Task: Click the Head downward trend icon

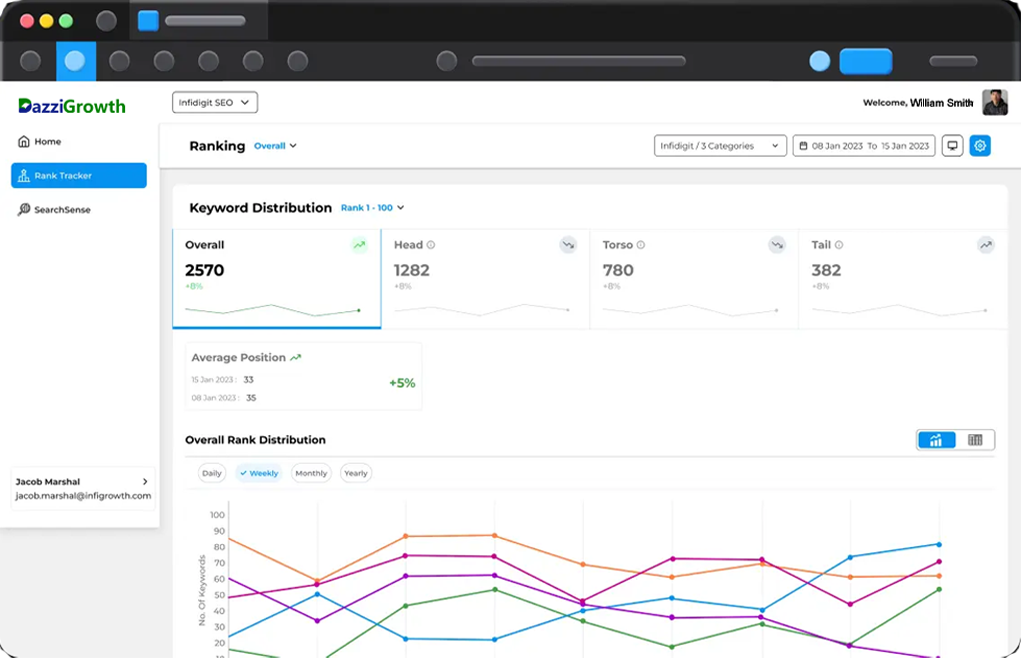Action: pos(568,245)
